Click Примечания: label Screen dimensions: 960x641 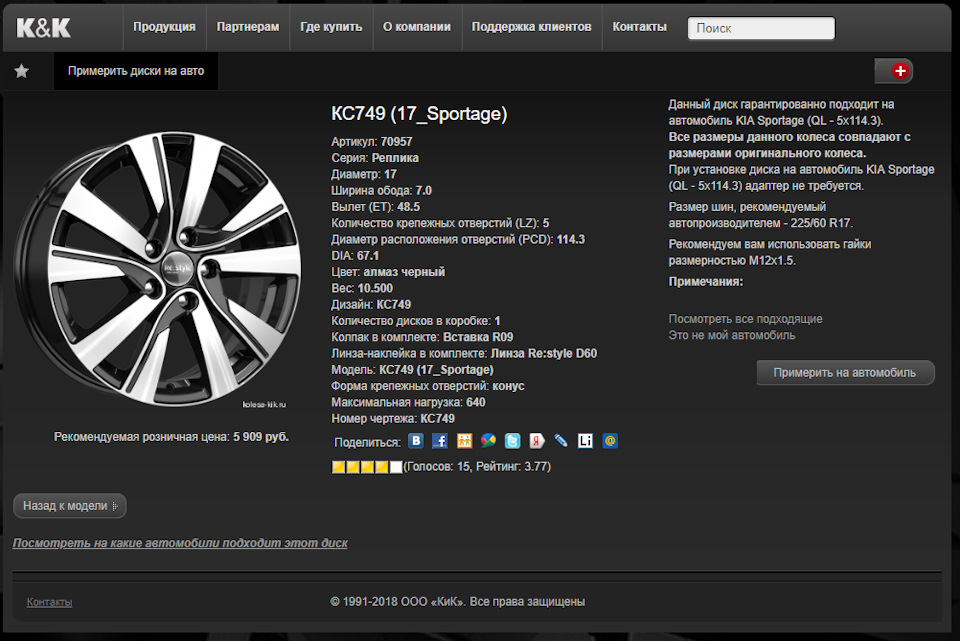tap(706, 282)
